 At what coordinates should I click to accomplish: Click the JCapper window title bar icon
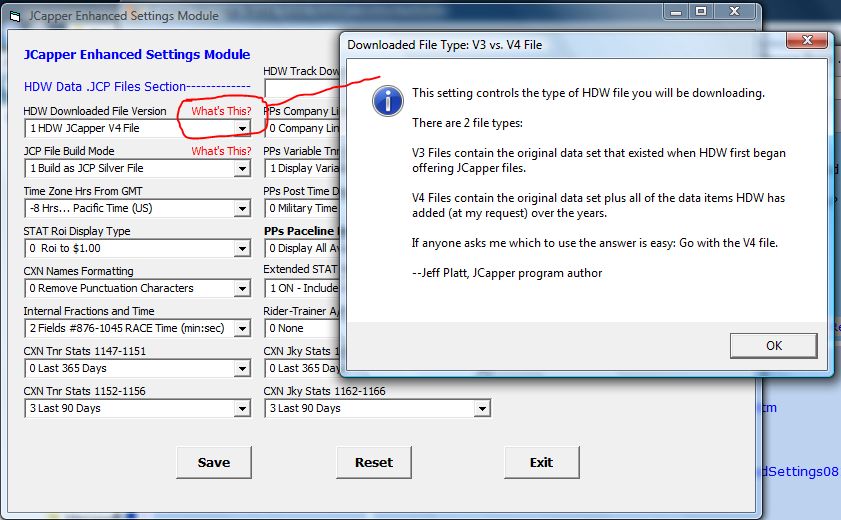point(15,16)
